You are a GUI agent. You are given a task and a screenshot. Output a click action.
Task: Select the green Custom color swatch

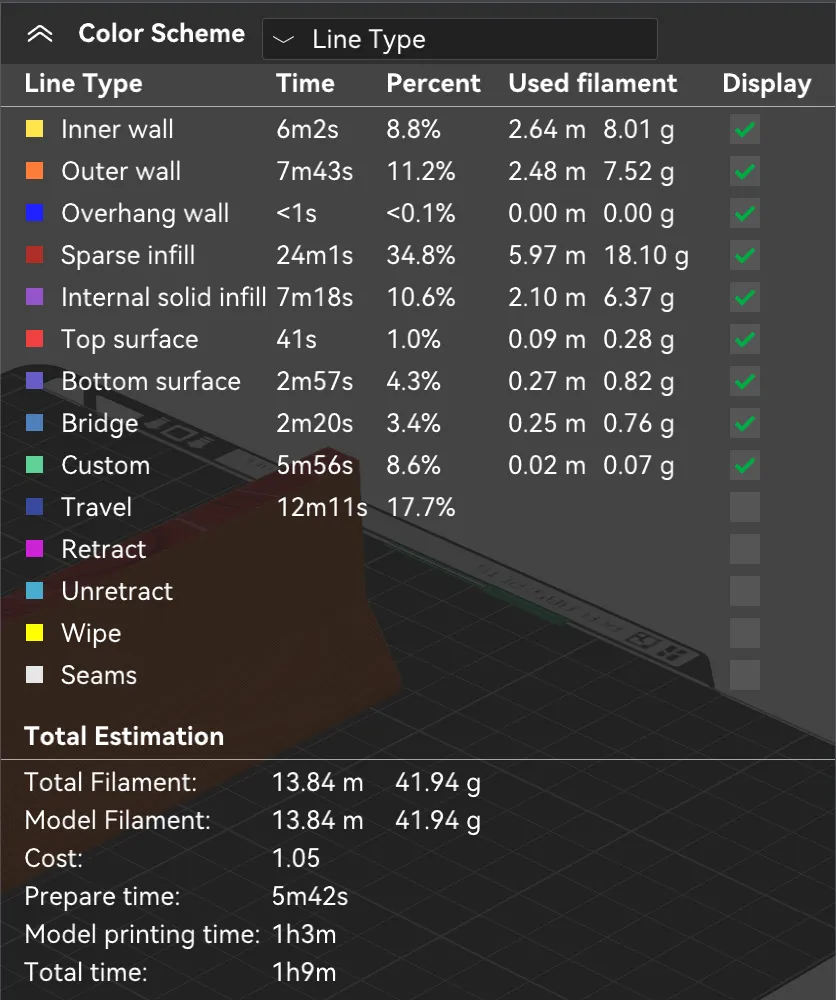34,465
